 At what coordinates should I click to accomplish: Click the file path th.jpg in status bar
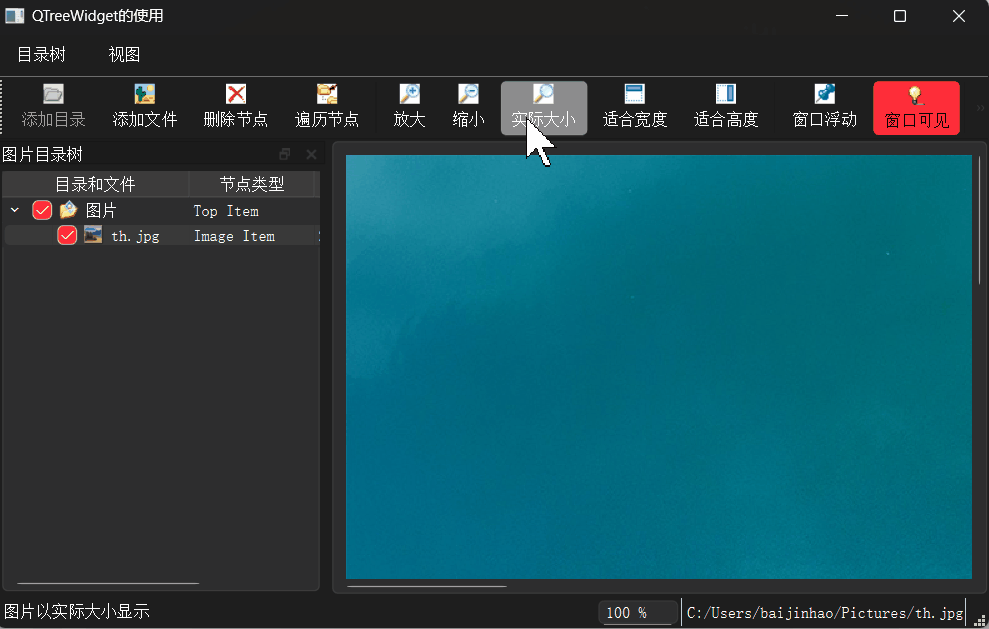pos(825,613)
